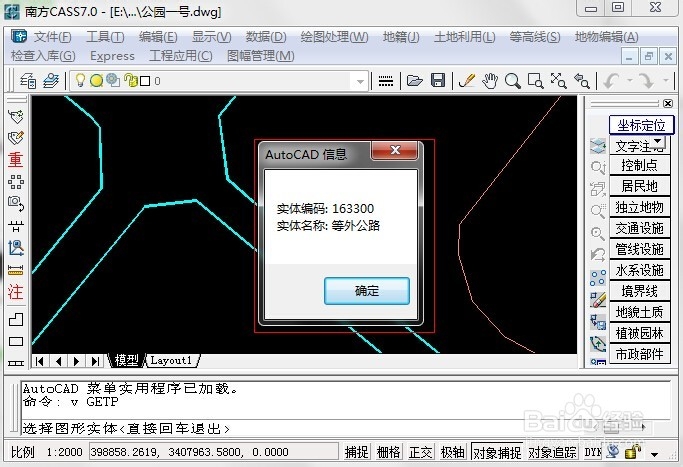
Task: Toggle 对象追踪 object tracking
Action: point(552,452)
